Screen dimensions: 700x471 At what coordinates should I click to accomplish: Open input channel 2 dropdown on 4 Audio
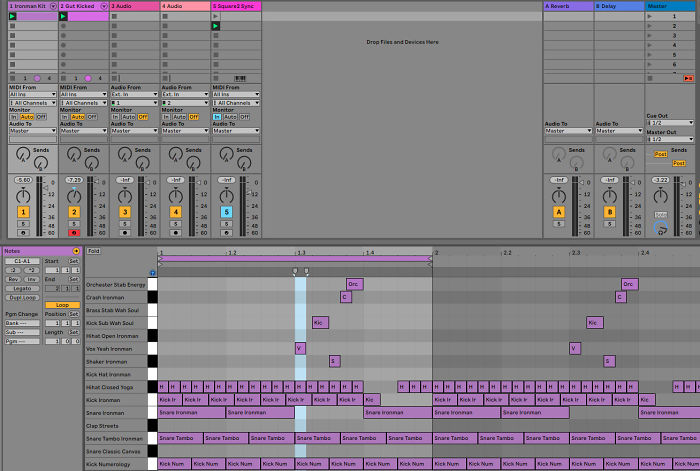point(185,103)
